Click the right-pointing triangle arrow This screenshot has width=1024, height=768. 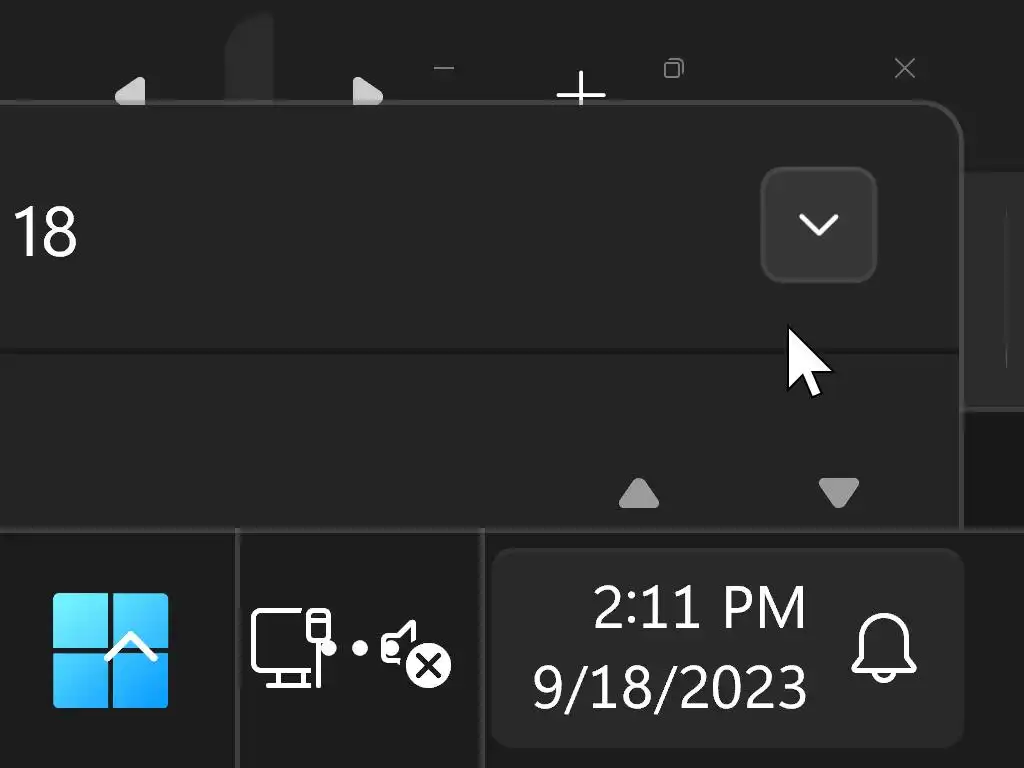(368, 91)
